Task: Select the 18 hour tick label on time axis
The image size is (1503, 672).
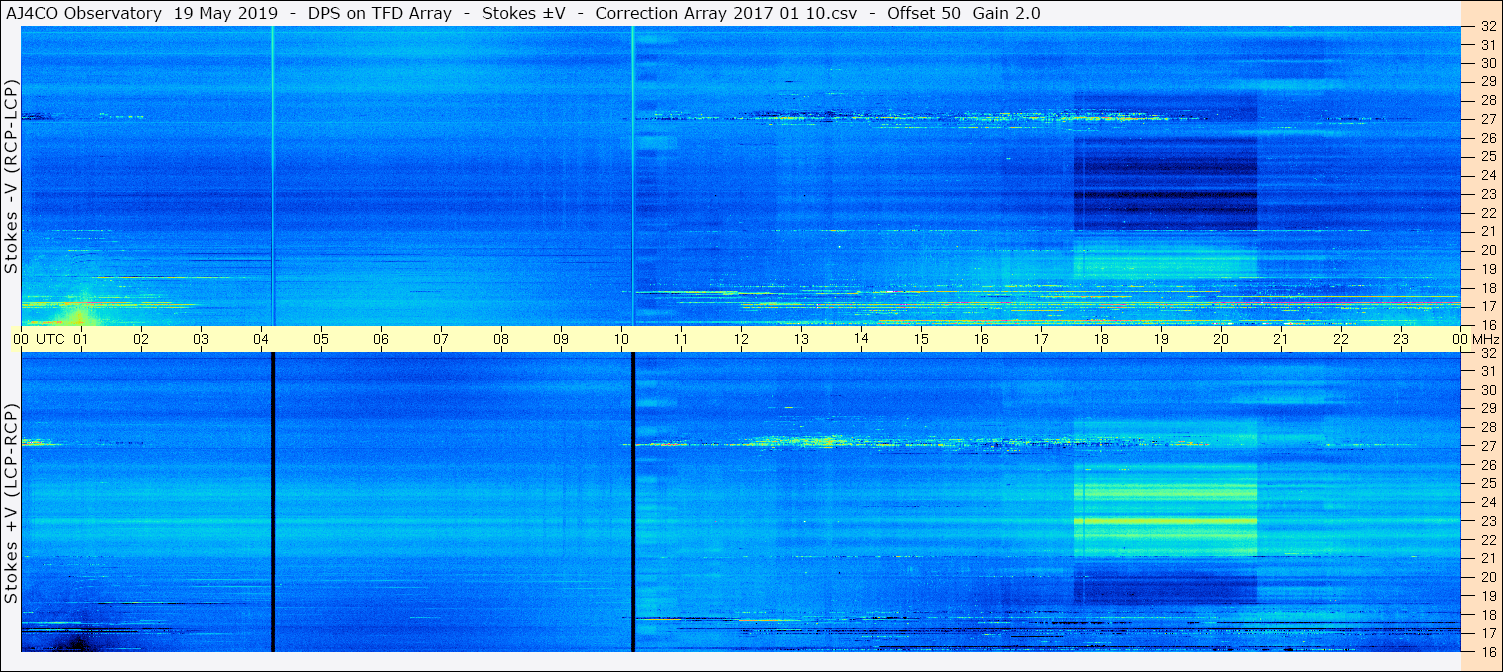Action: [x=1101, y=339]
